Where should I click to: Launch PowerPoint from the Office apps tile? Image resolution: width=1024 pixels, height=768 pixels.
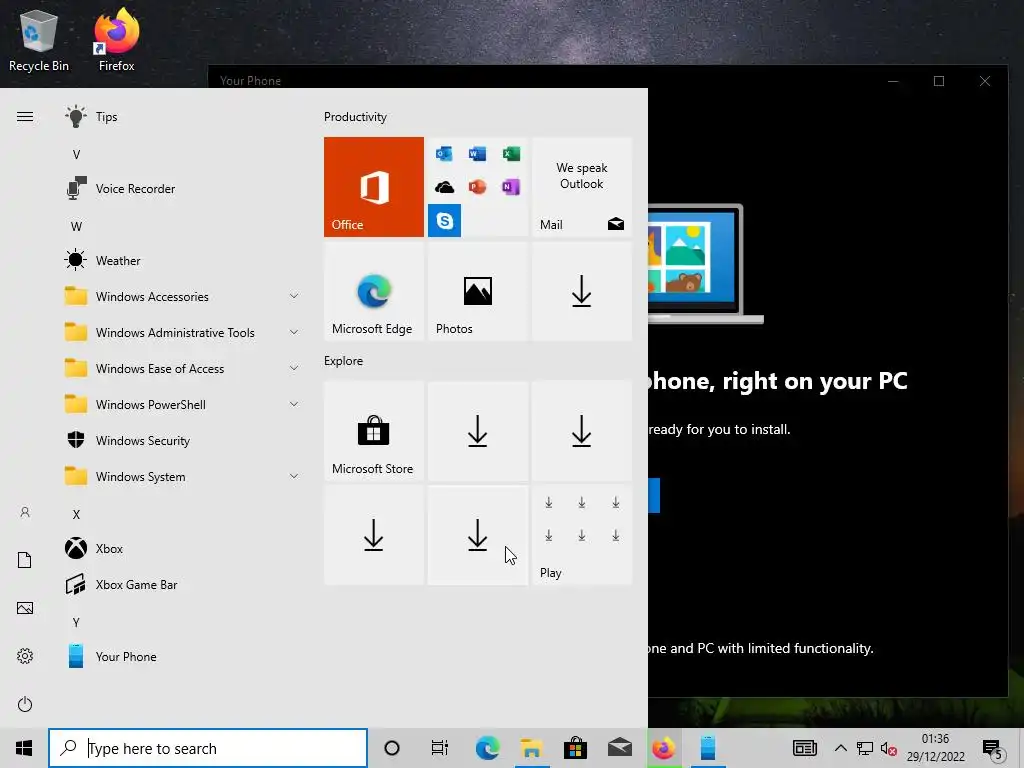coord(477,187)
